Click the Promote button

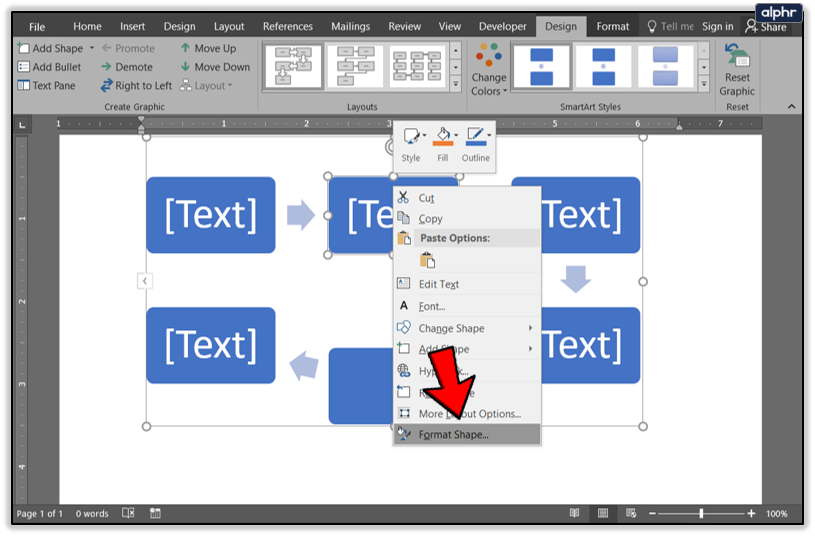tap(128, 48)
